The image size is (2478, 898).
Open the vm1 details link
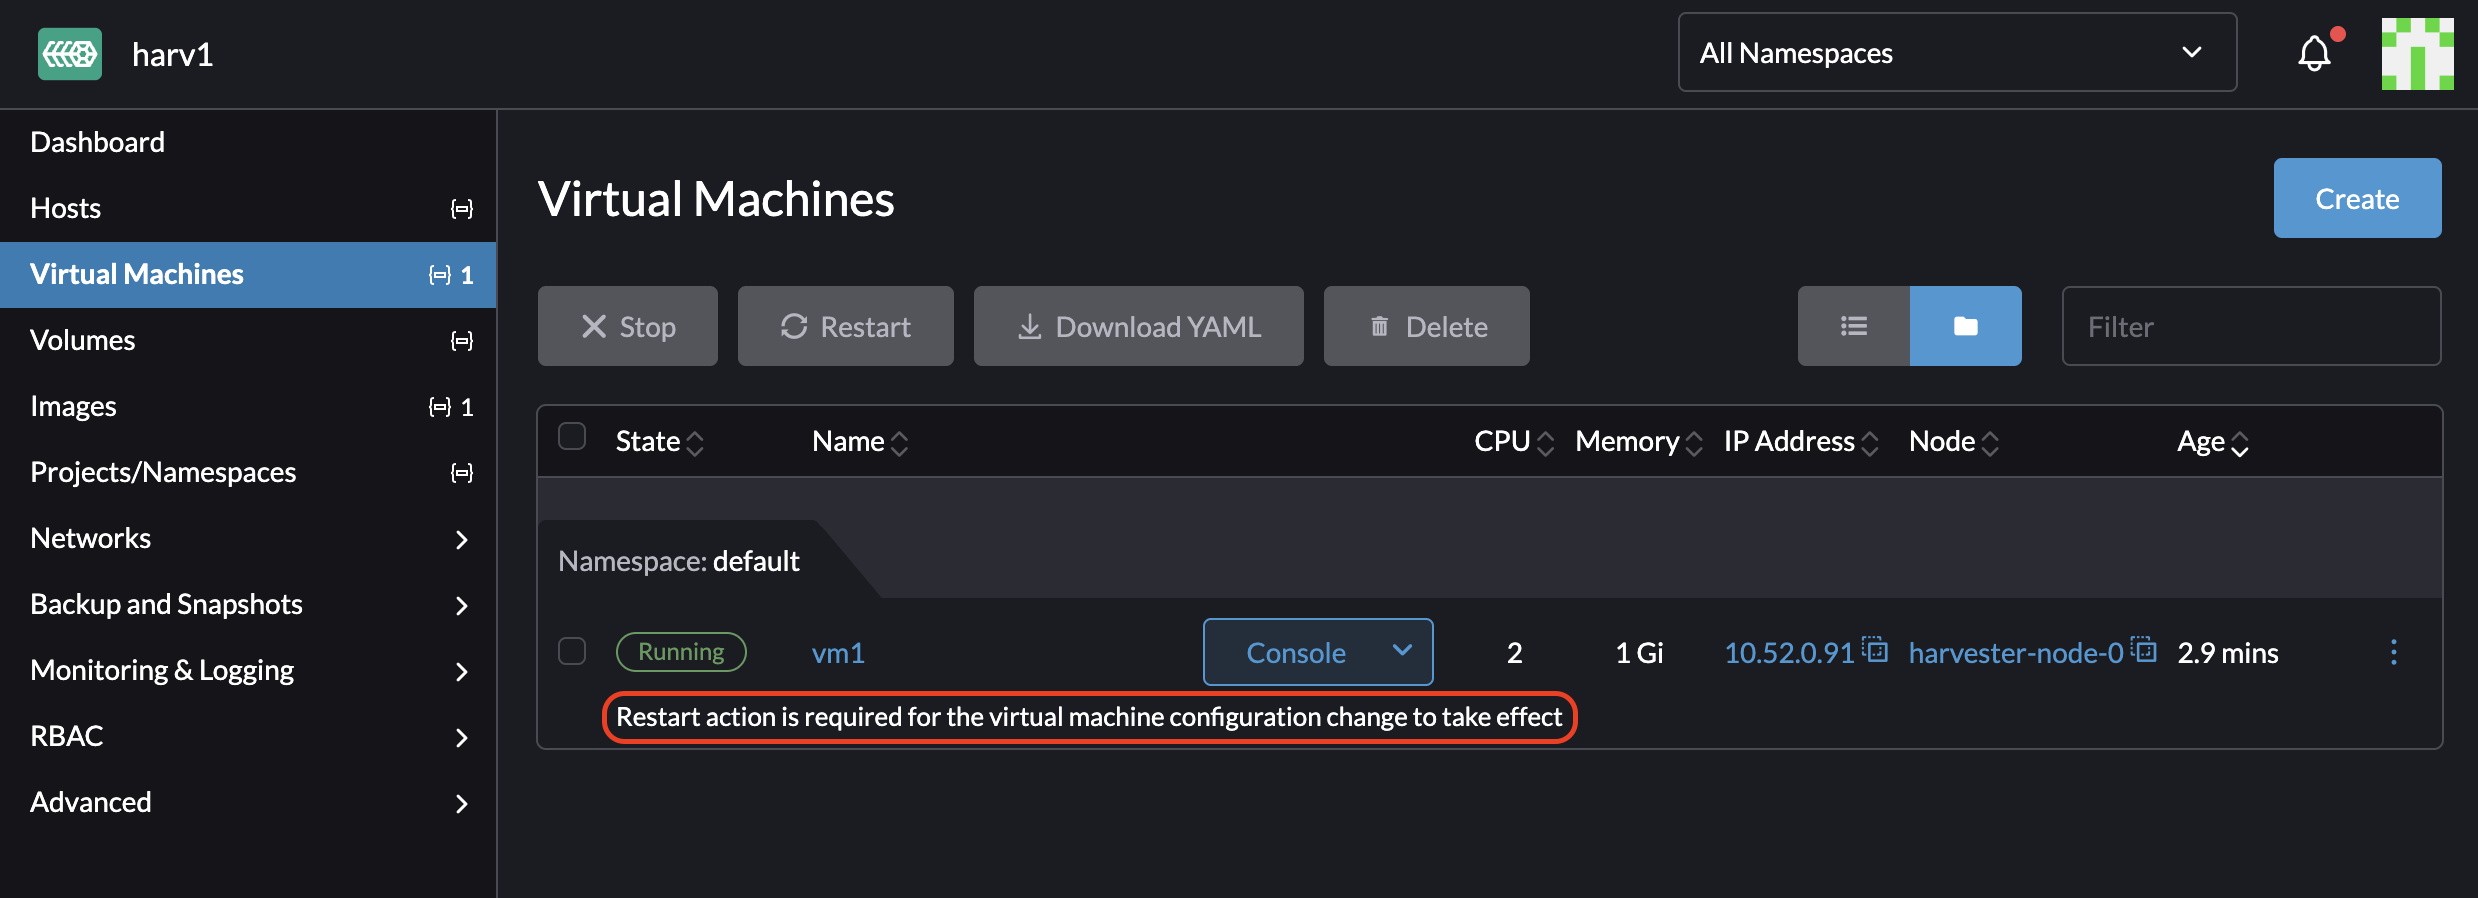click(838, 652)
